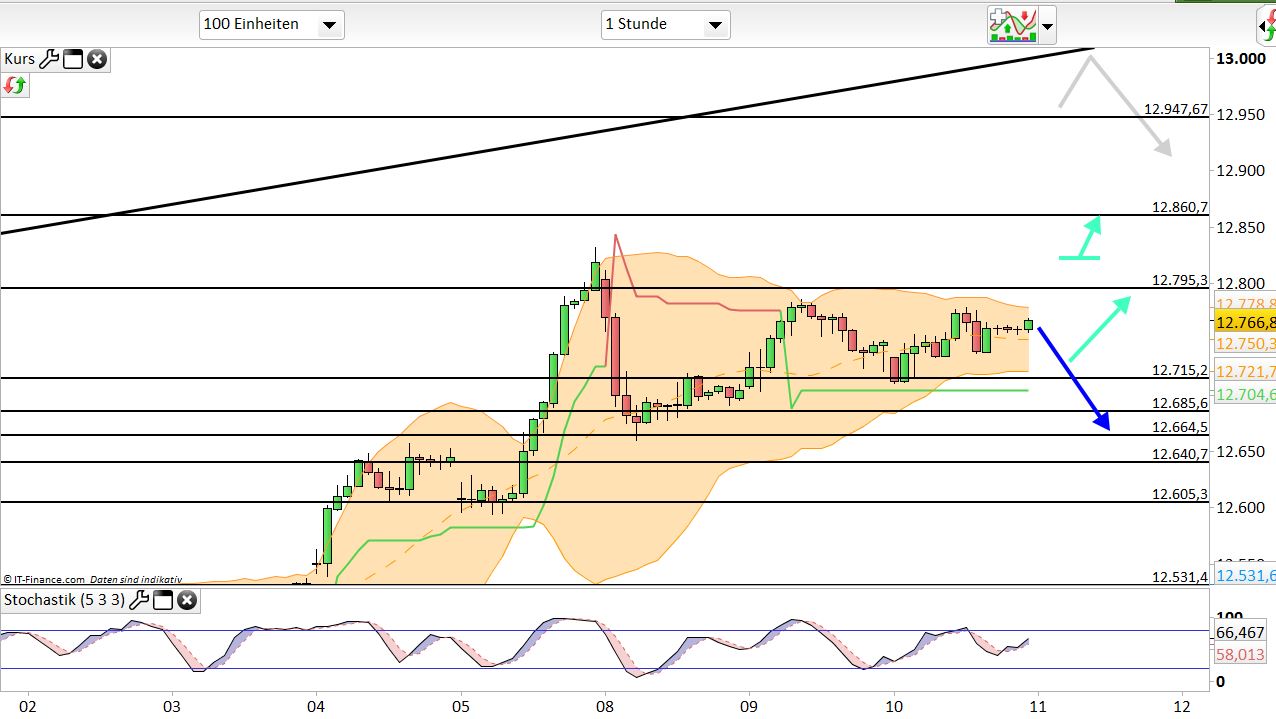The width and height of the screenshot is (1276, 719).
Task: Select the Stochastik (5 3 3) panel title
Action: [66, 600]
